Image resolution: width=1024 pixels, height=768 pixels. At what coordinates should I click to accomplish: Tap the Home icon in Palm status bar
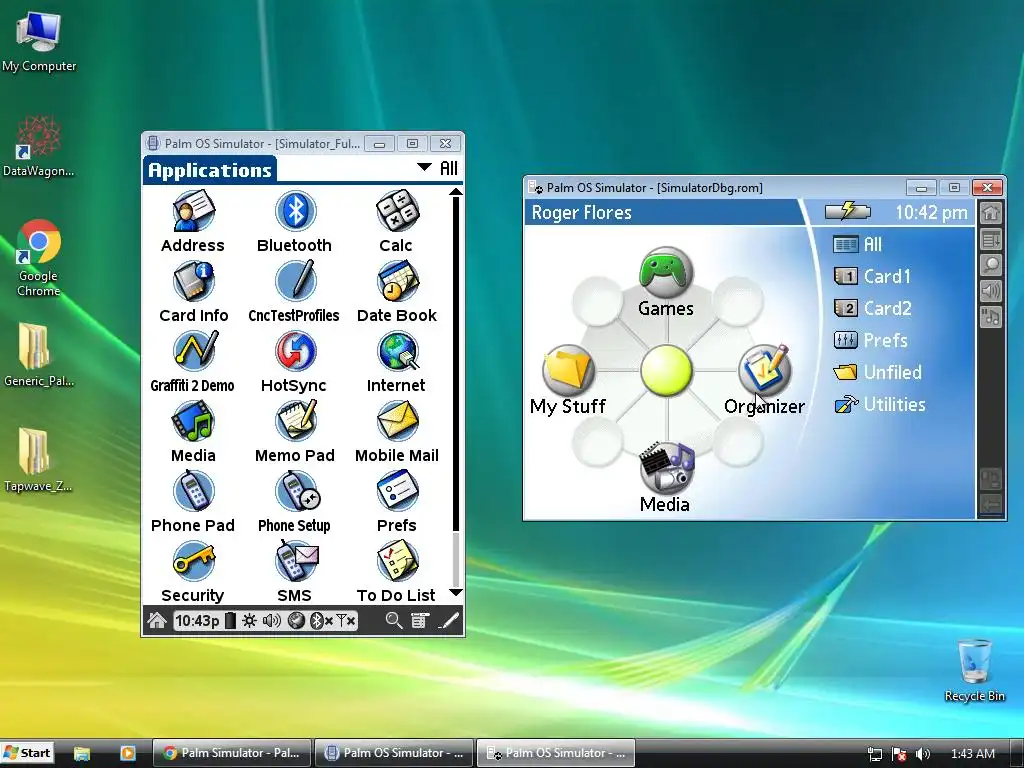click(157, 620)
